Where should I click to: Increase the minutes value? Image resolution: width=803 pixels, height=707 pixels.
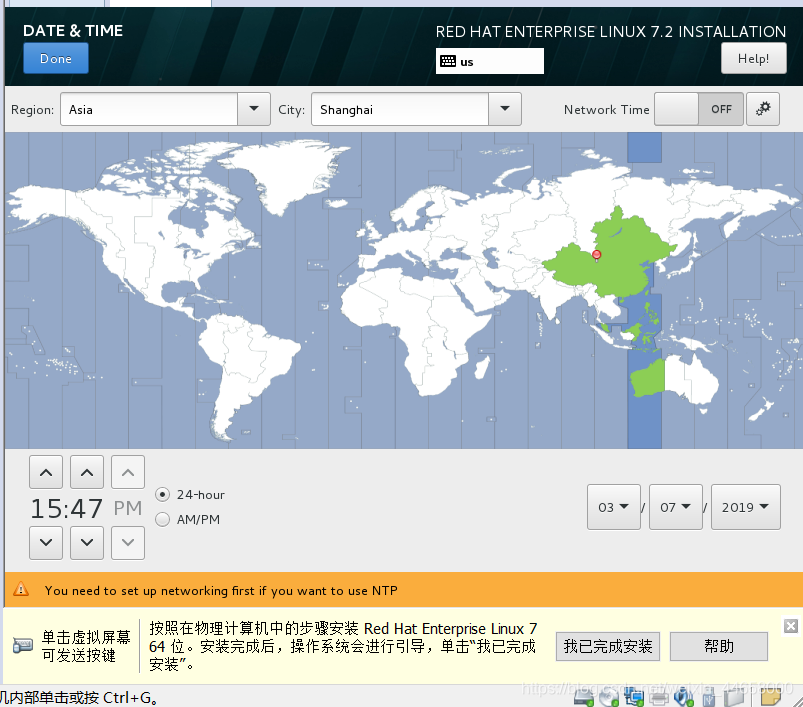(87, 472)
